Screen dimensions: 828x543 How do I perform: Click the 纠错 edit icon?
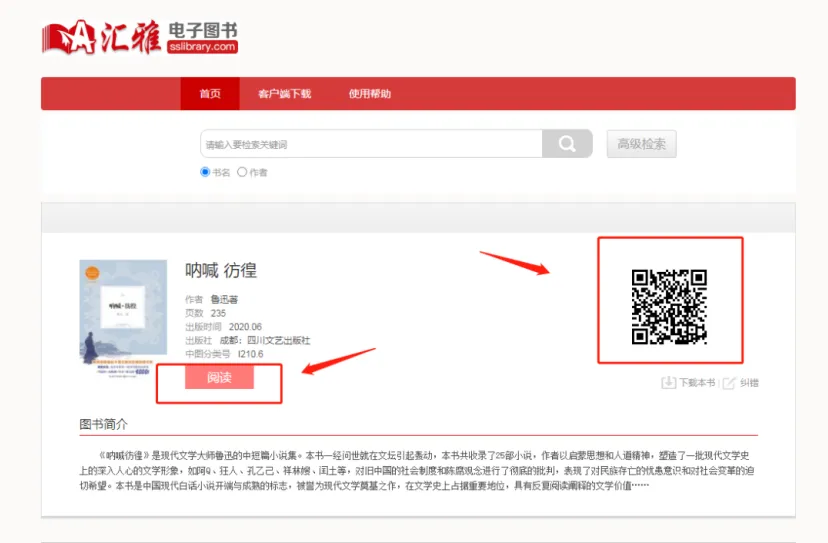coord(729,382)
